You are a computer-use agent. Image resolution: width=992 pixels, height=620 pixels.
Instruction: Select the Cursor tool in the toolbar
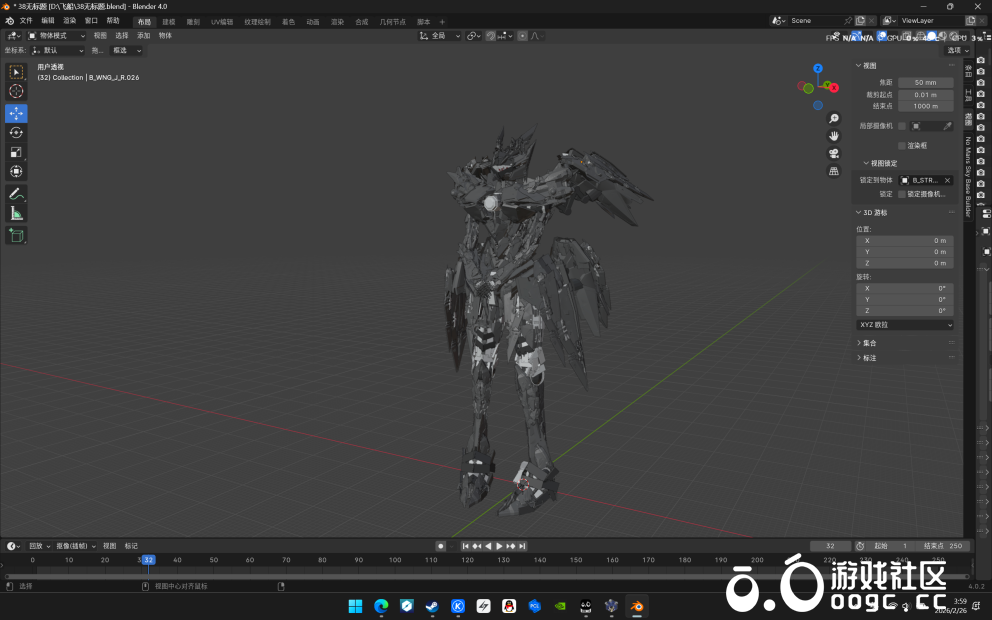pos(16,91)
